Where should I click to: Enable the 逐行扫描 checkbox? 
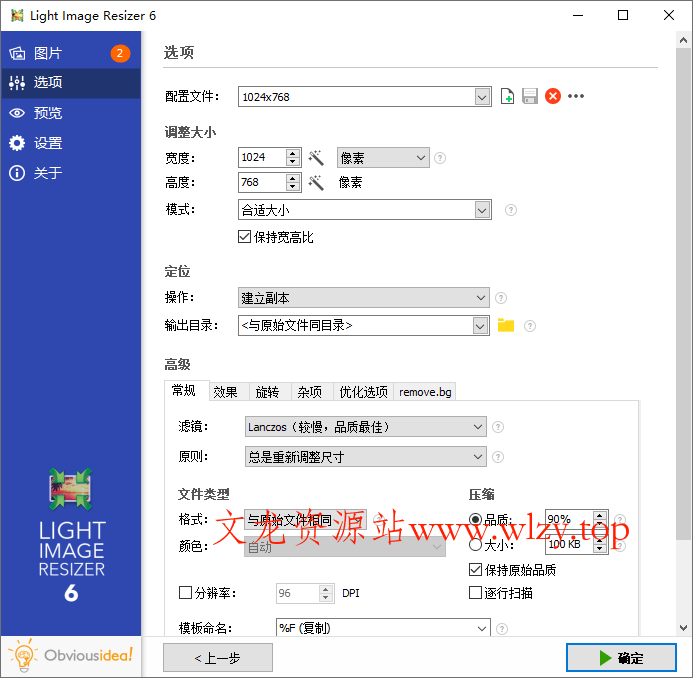tap(475, 592)
